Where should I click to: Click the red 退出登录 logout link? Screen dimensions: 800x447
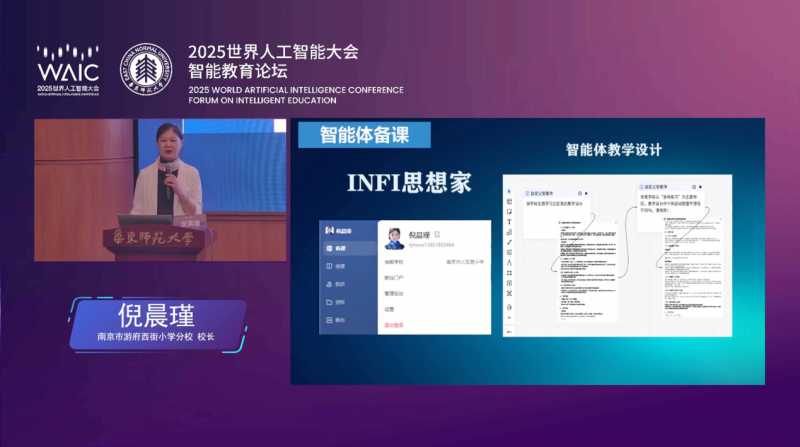pyautogui.click(x=394, y=325)
